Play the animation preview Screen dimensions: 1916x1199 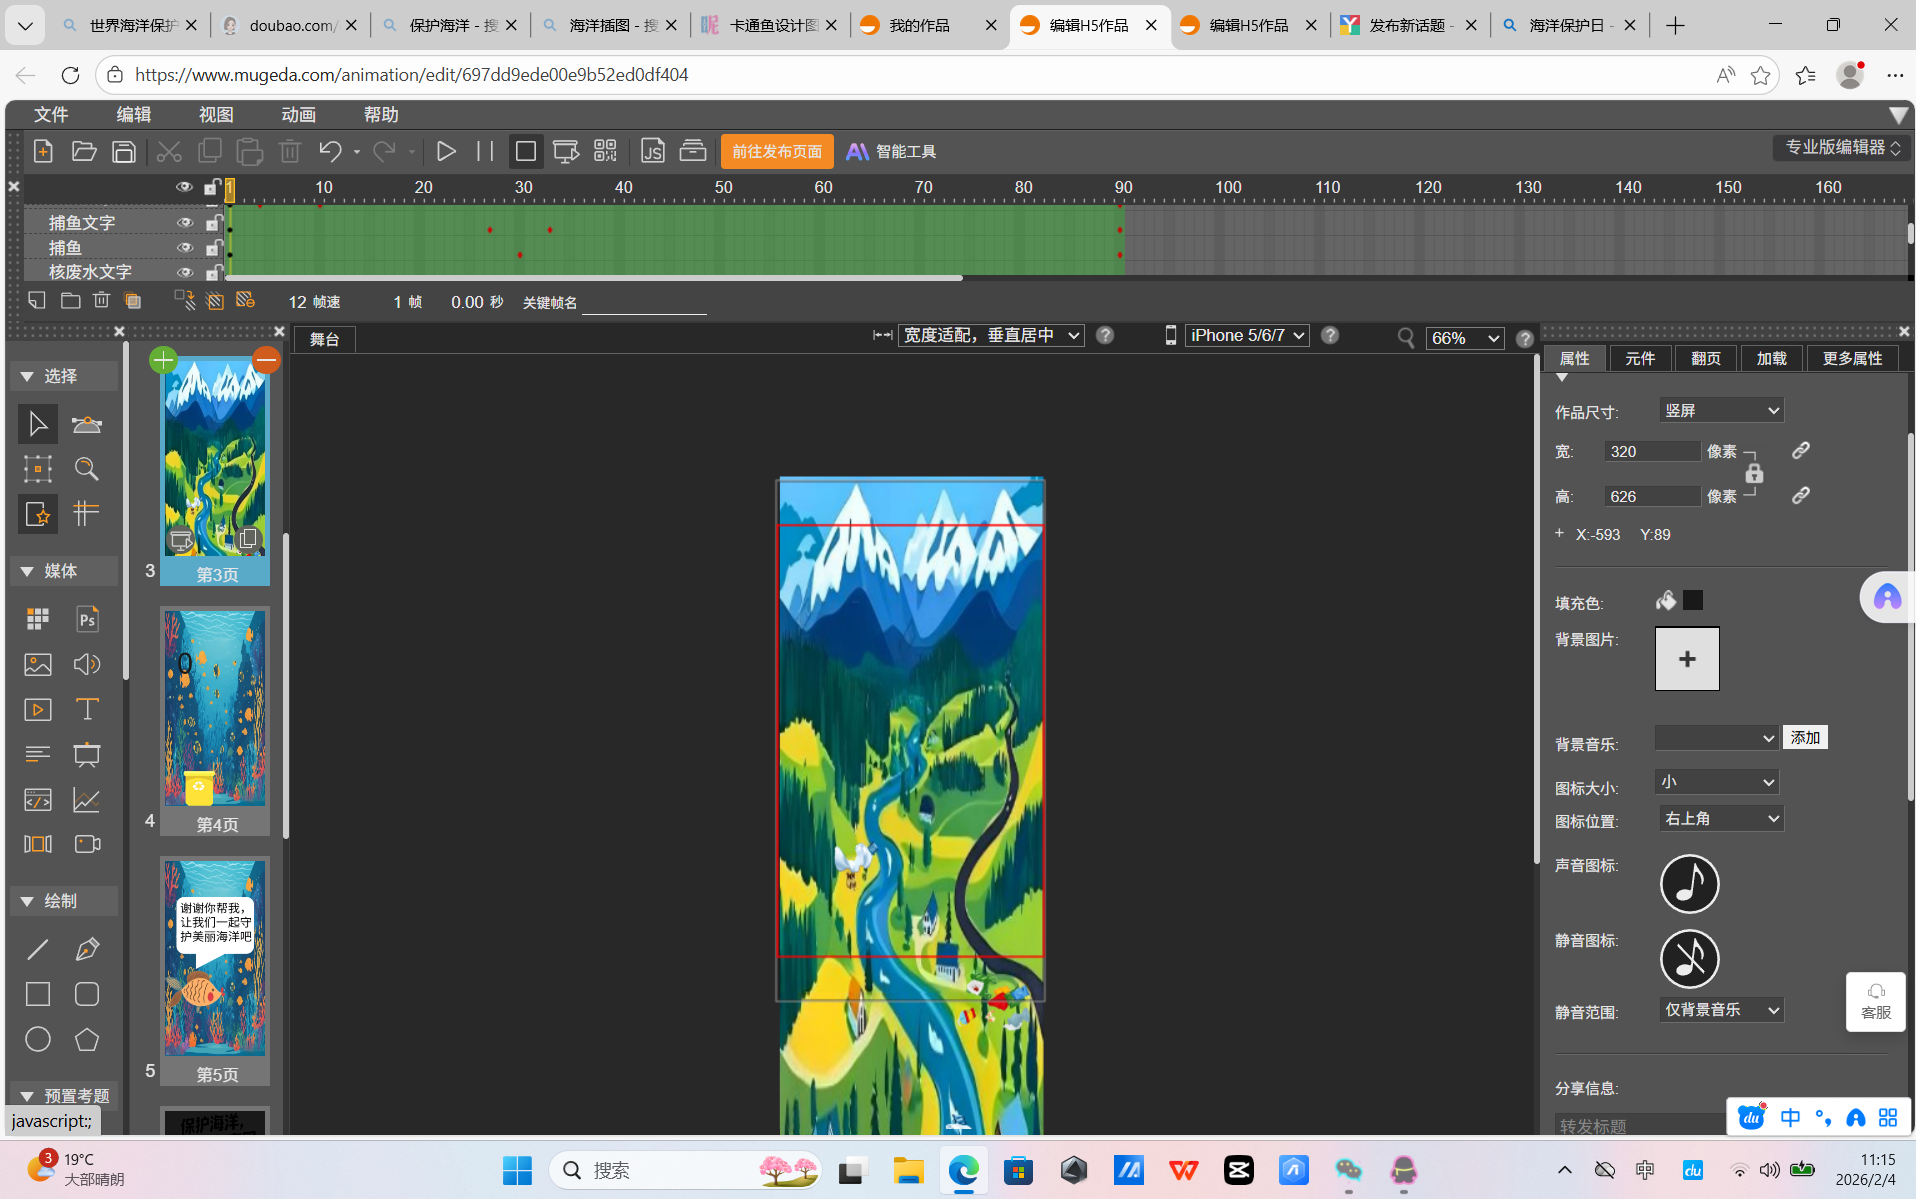(446, 151)
